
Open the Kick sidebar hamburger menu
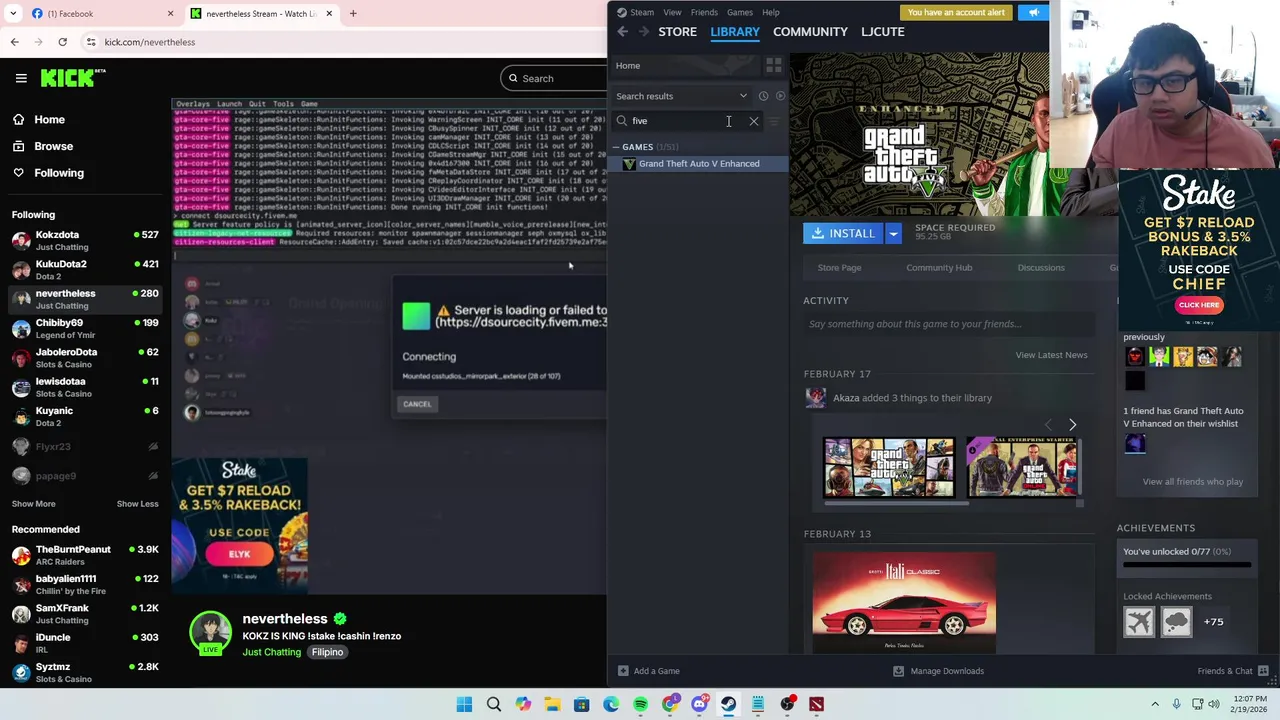21,78
